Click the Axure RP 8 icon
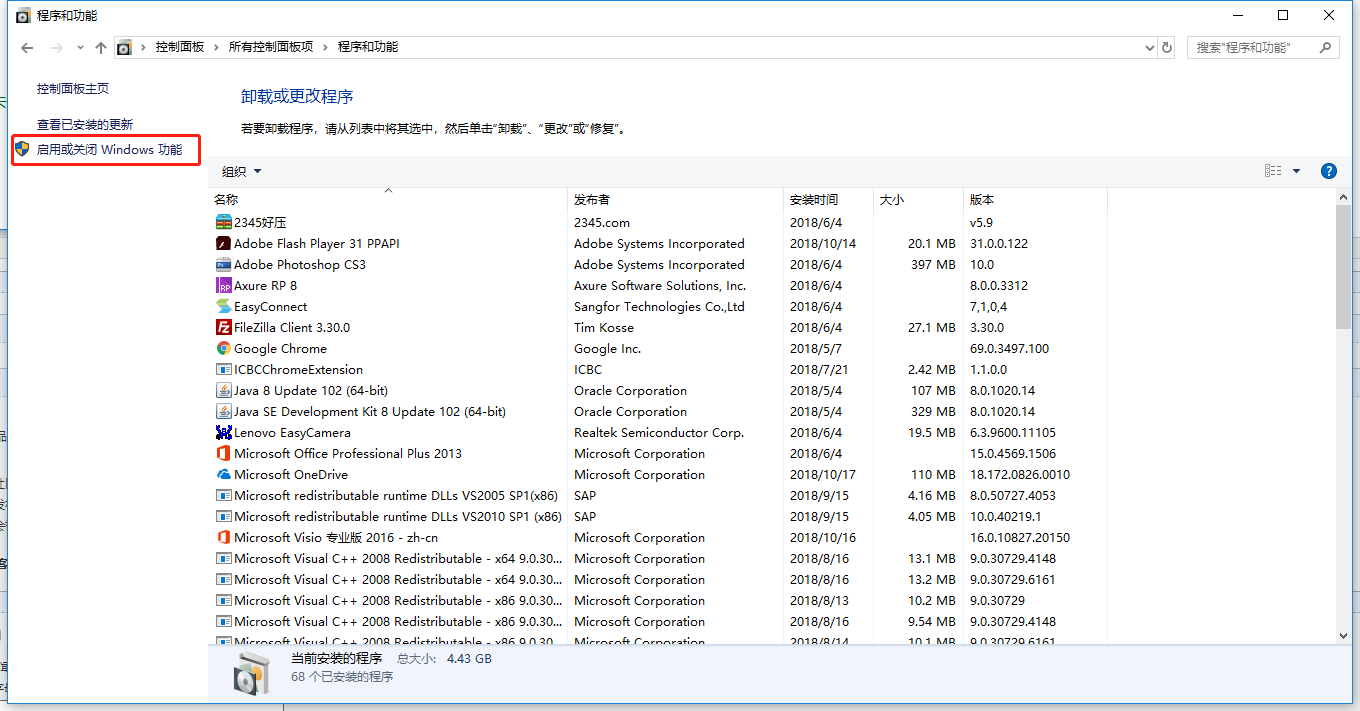 pos(223,285)
